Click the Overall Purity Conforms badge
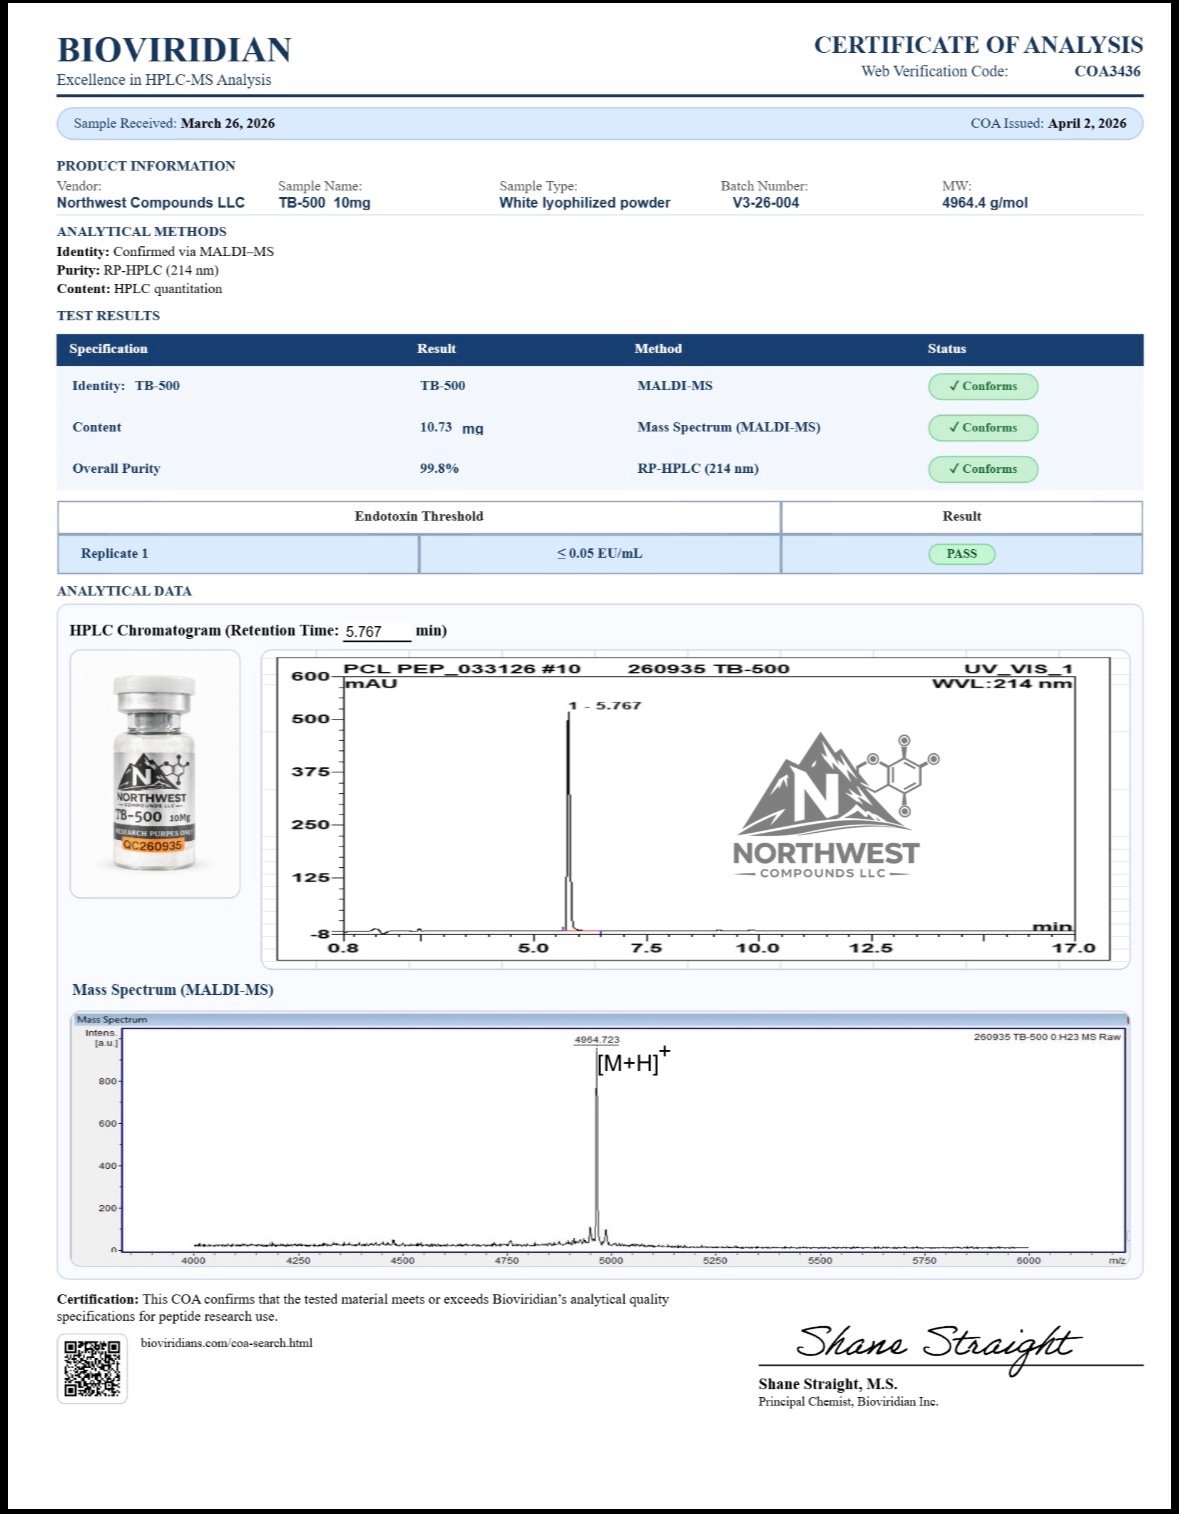Image resolution: width=1179 pixels, height=1514 pixels. (982, 469)
